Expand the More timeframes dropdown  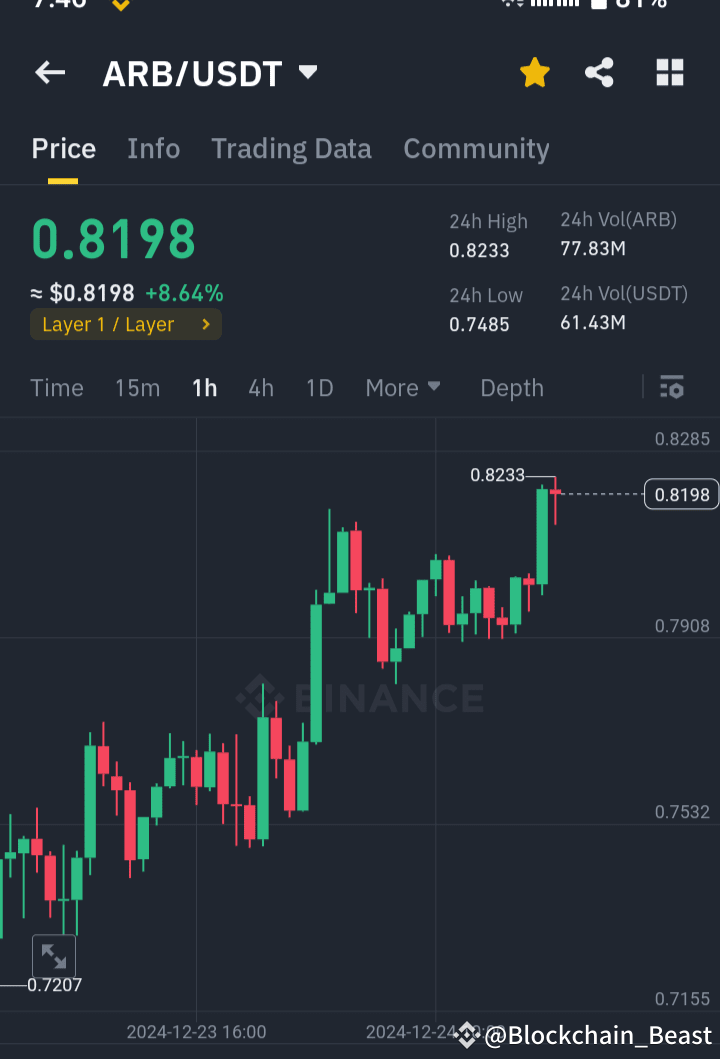[403, 387]
